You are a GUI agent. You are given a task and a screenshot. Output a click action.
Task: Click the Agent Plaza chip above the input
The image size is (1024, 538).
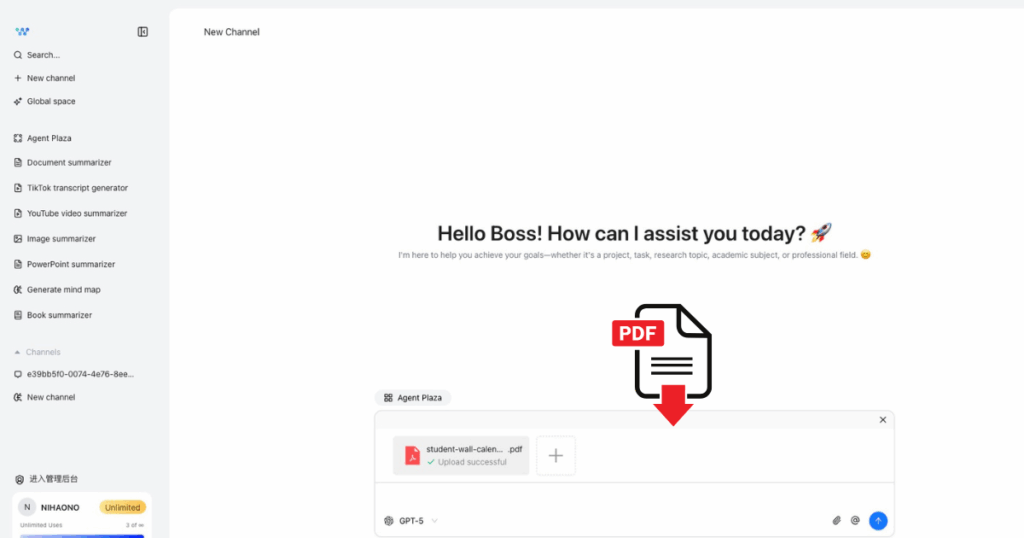(x=413, y=398)
